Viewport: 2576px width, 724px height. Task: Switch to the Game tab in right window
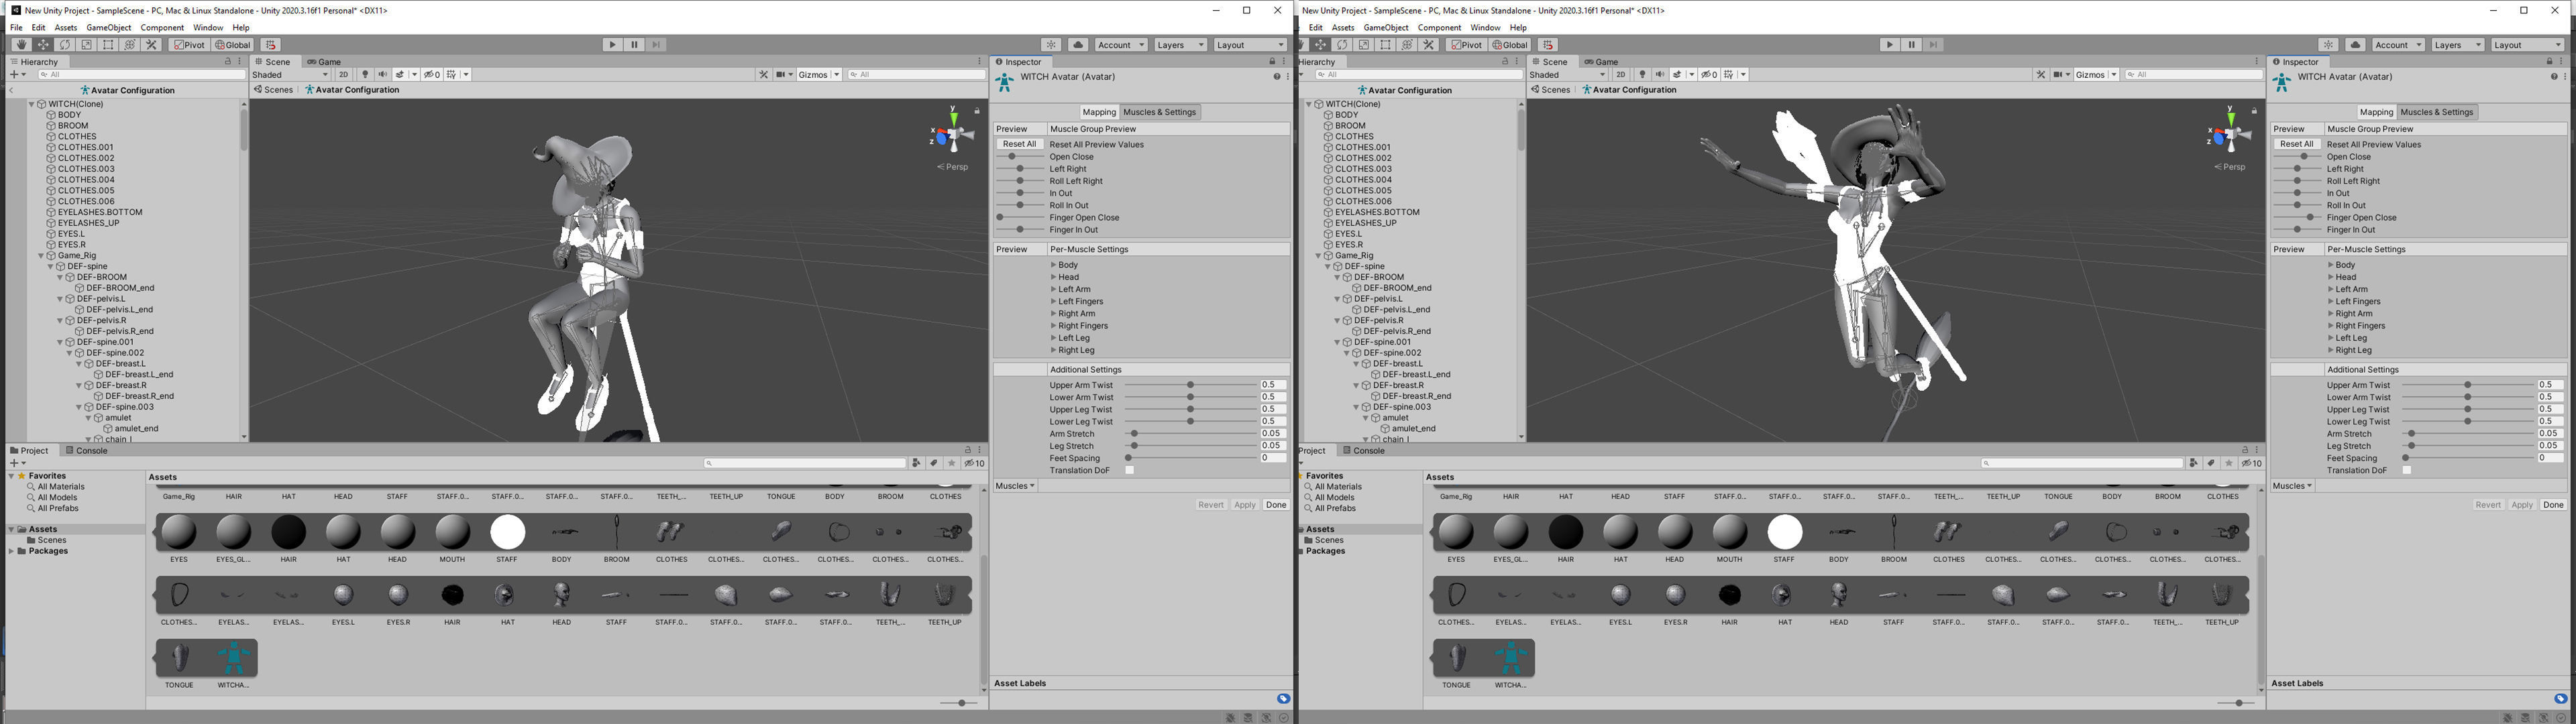1601,62
